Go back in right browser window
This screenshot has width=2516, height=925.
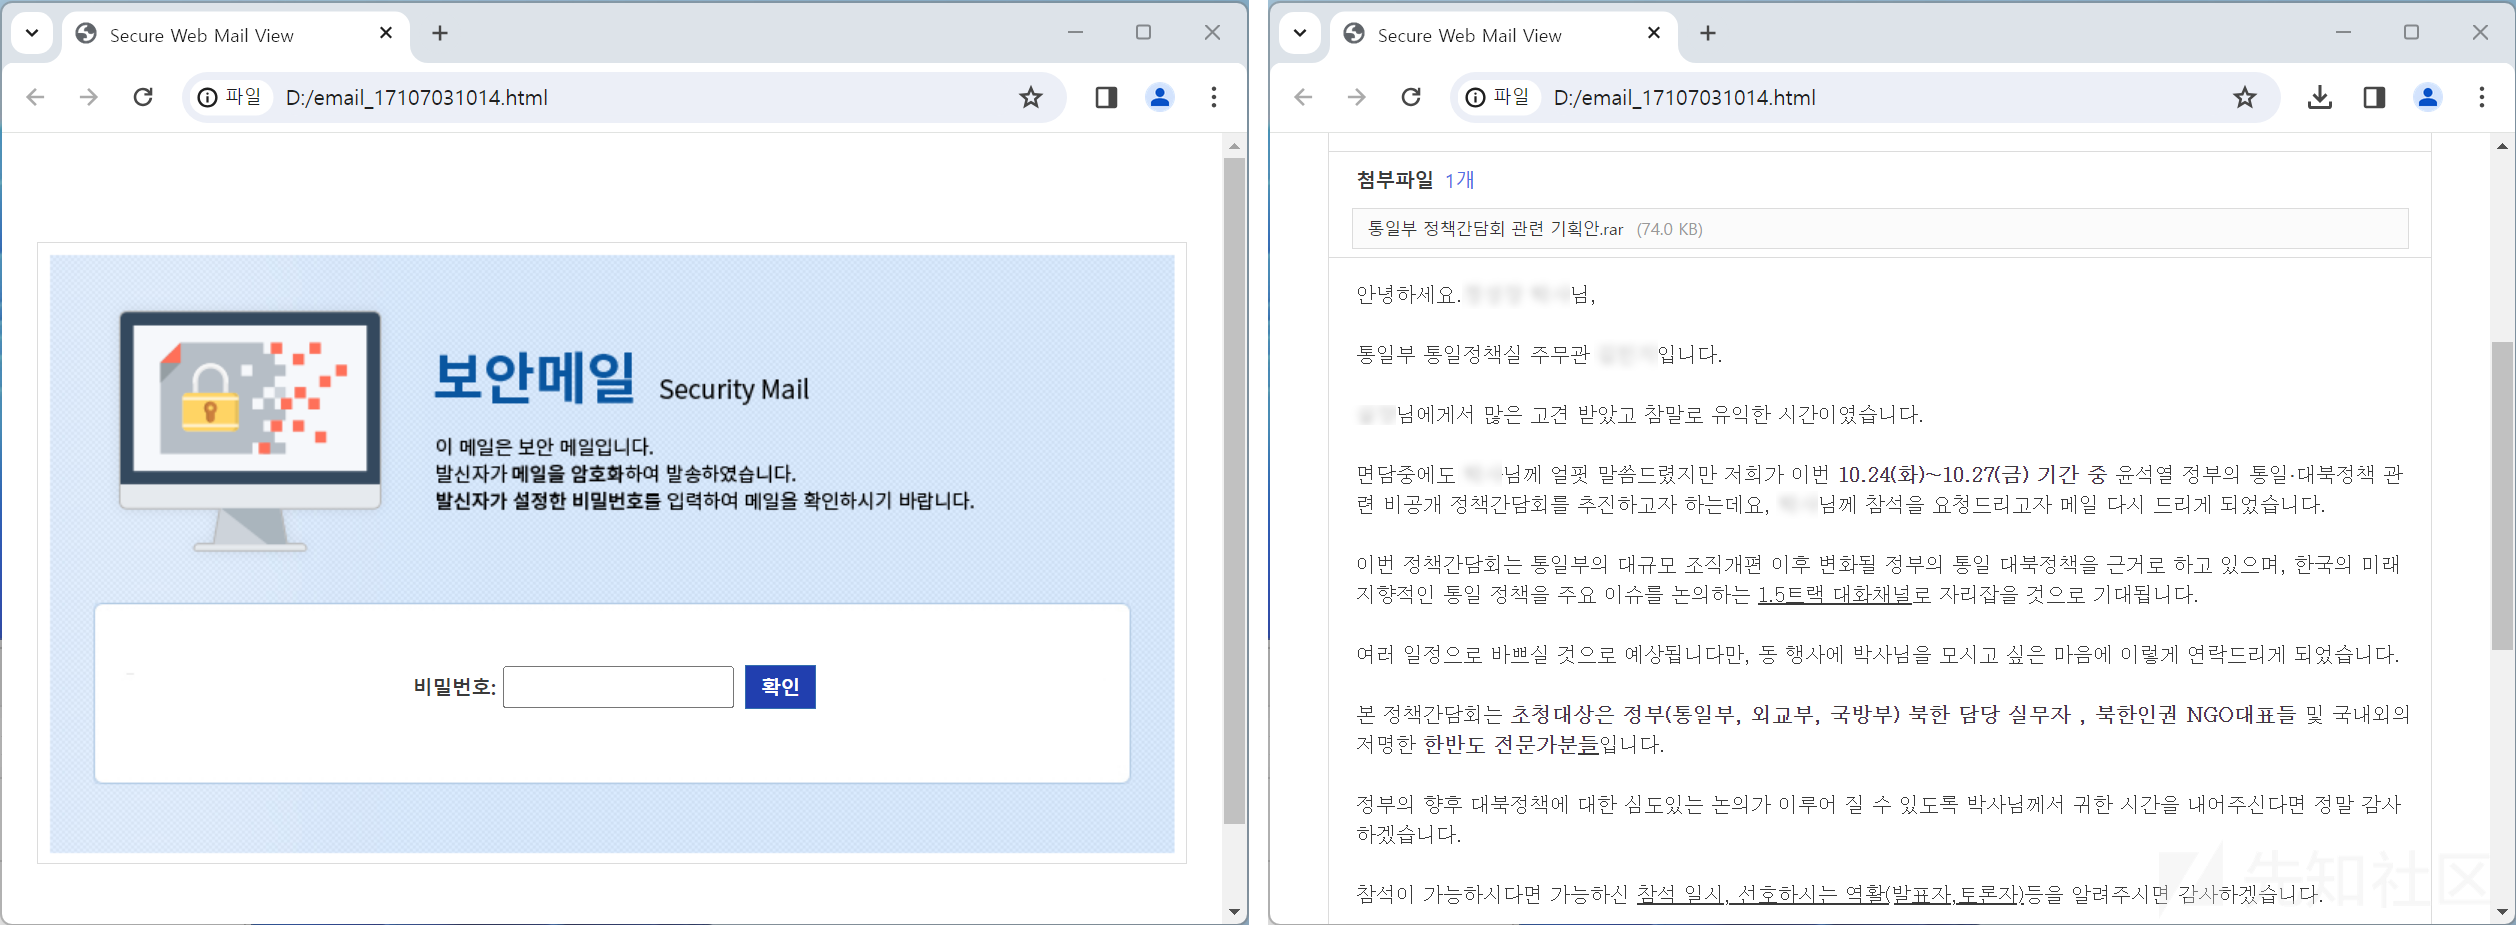click(x=1303, y=97)
